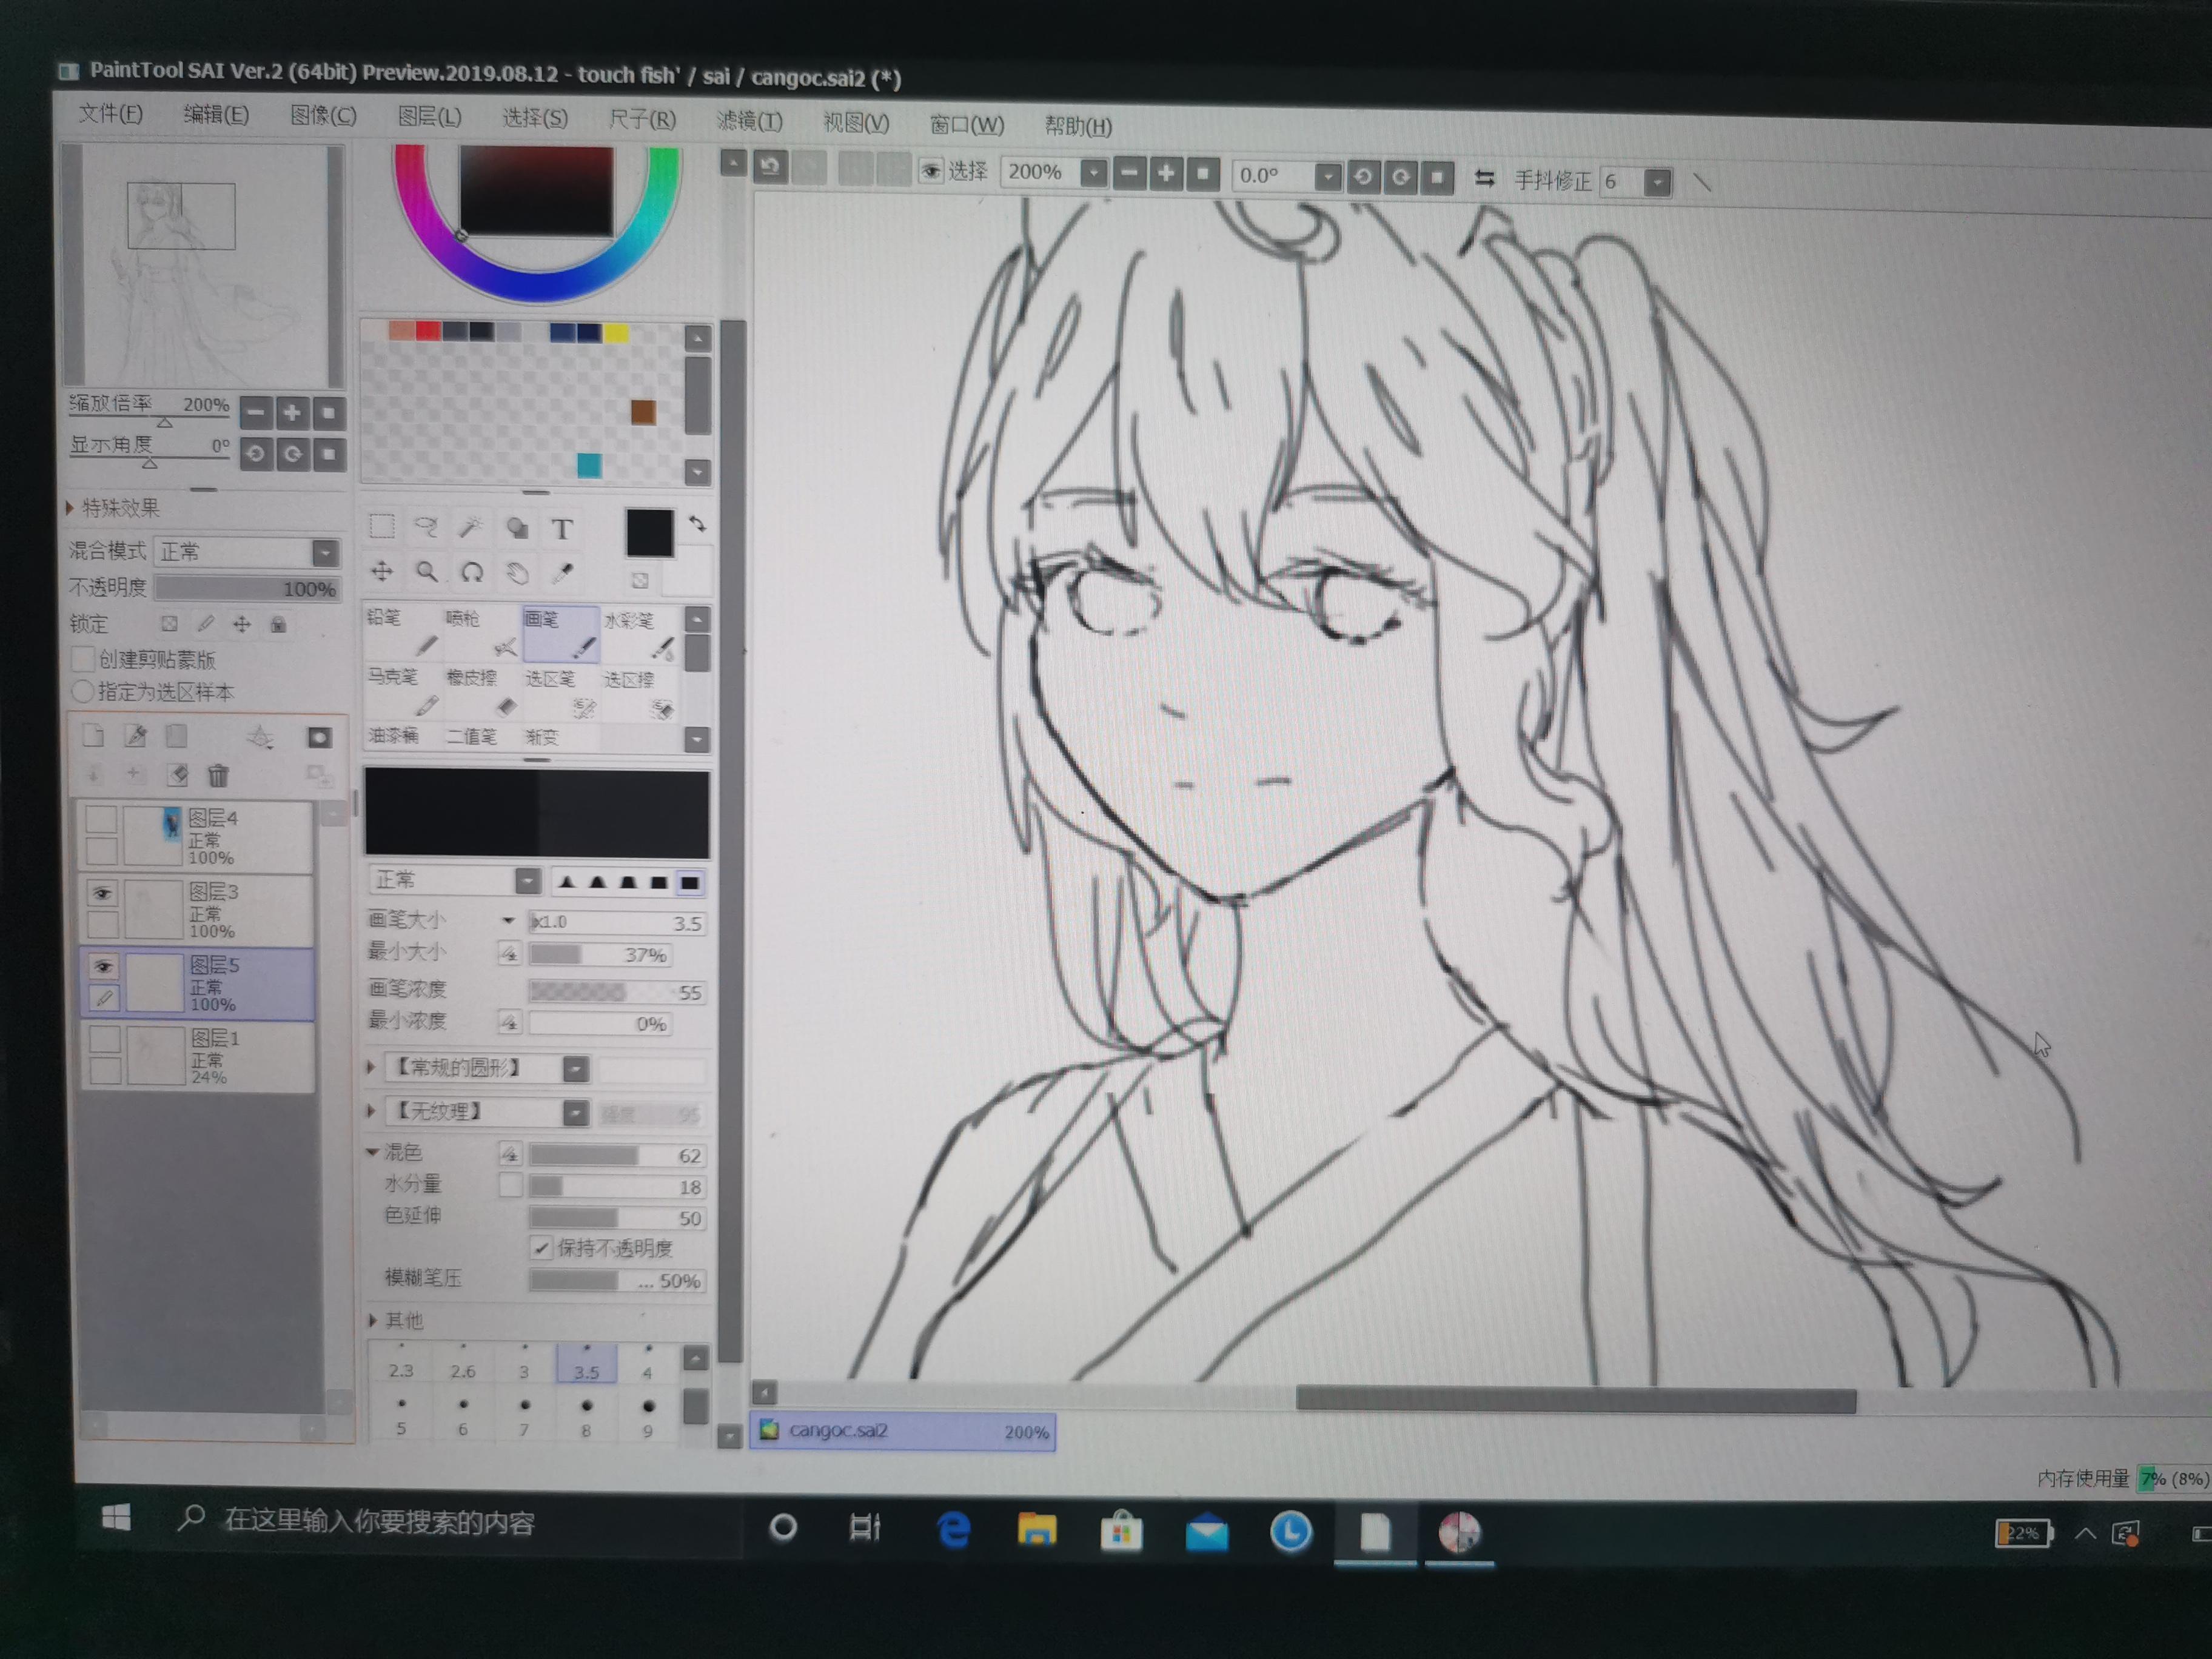2212x1659 pixels.
Task: Choose the 水彩笔 watercolor brush
Action: pyautogui.click(x=640, y=635)
